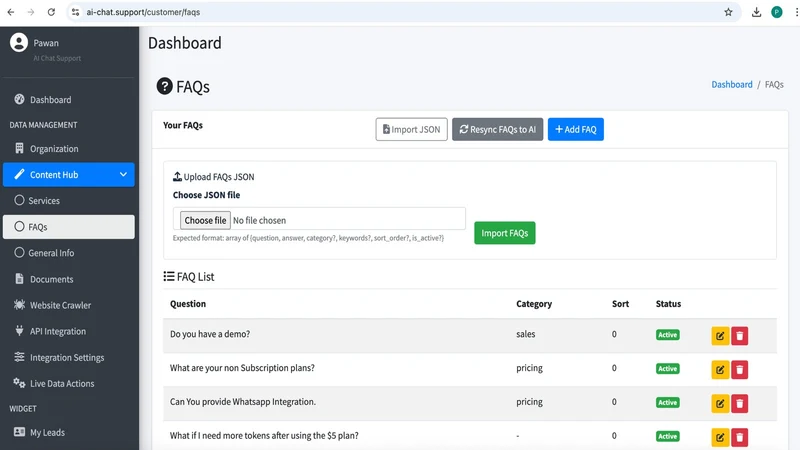Delete the Whatsapp Integration FAQ

(x=739, y=404)
